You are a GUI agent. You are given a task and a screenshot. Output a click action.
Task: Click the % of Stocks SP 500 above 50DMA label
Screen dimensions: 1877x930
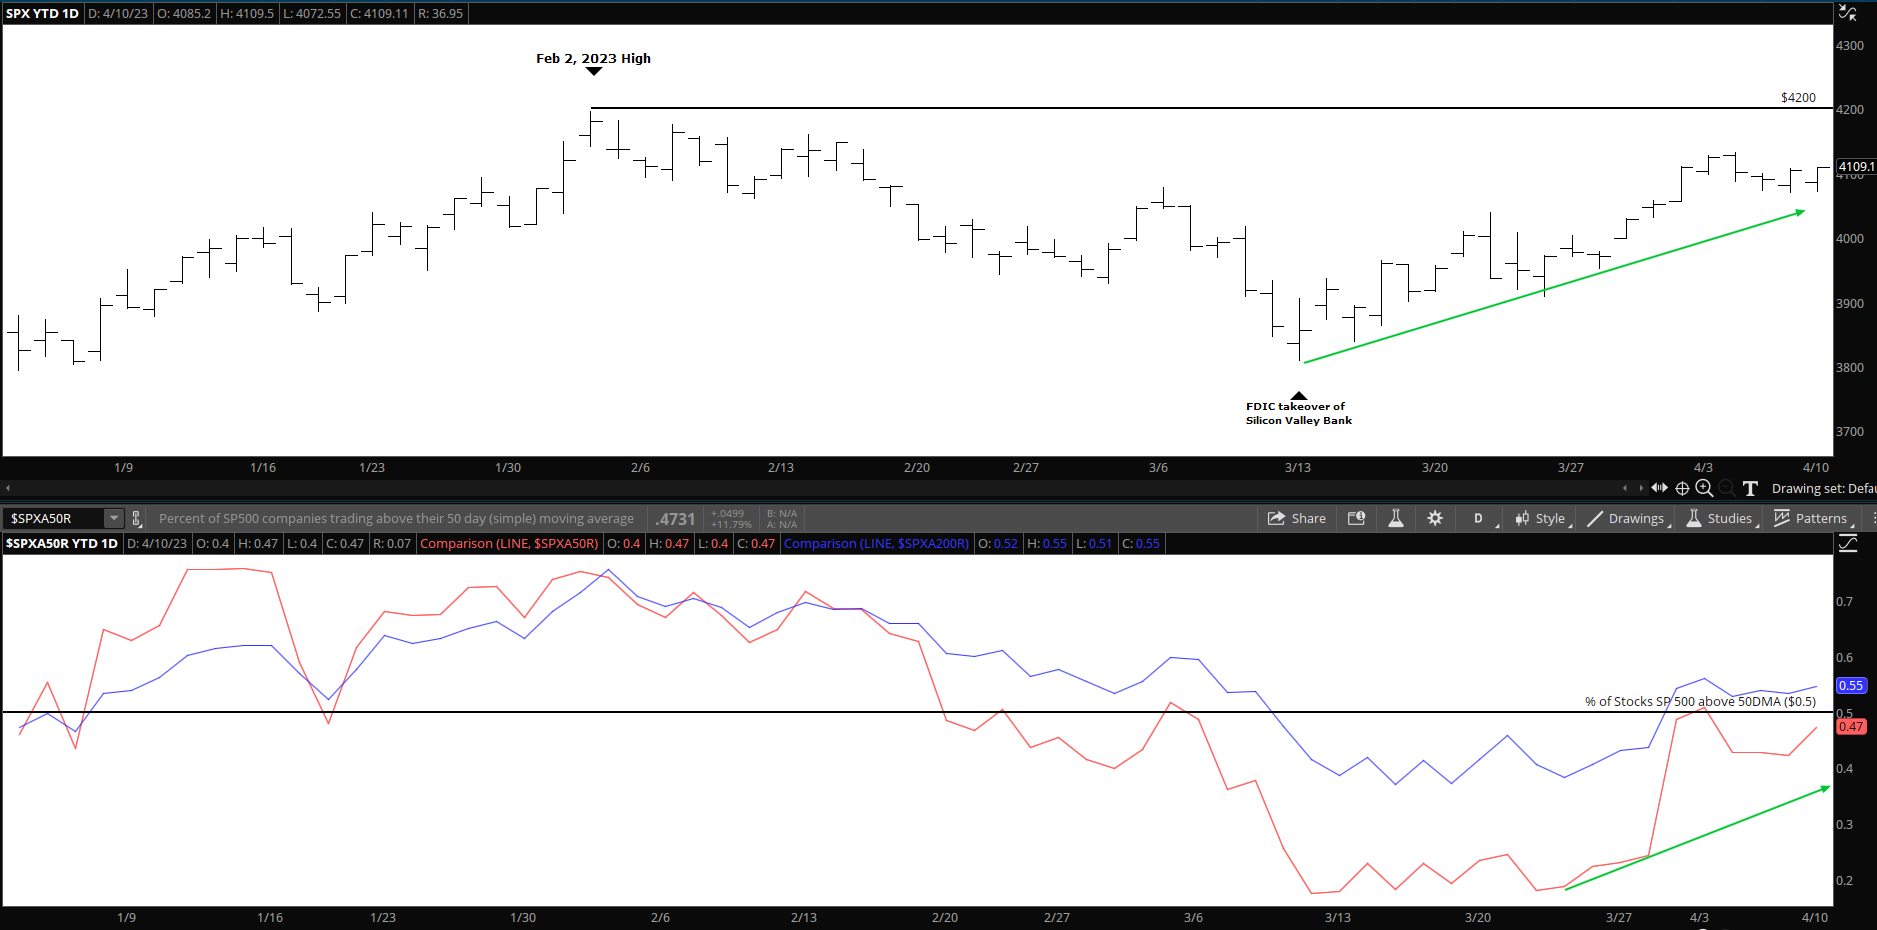click(1700, 701)
